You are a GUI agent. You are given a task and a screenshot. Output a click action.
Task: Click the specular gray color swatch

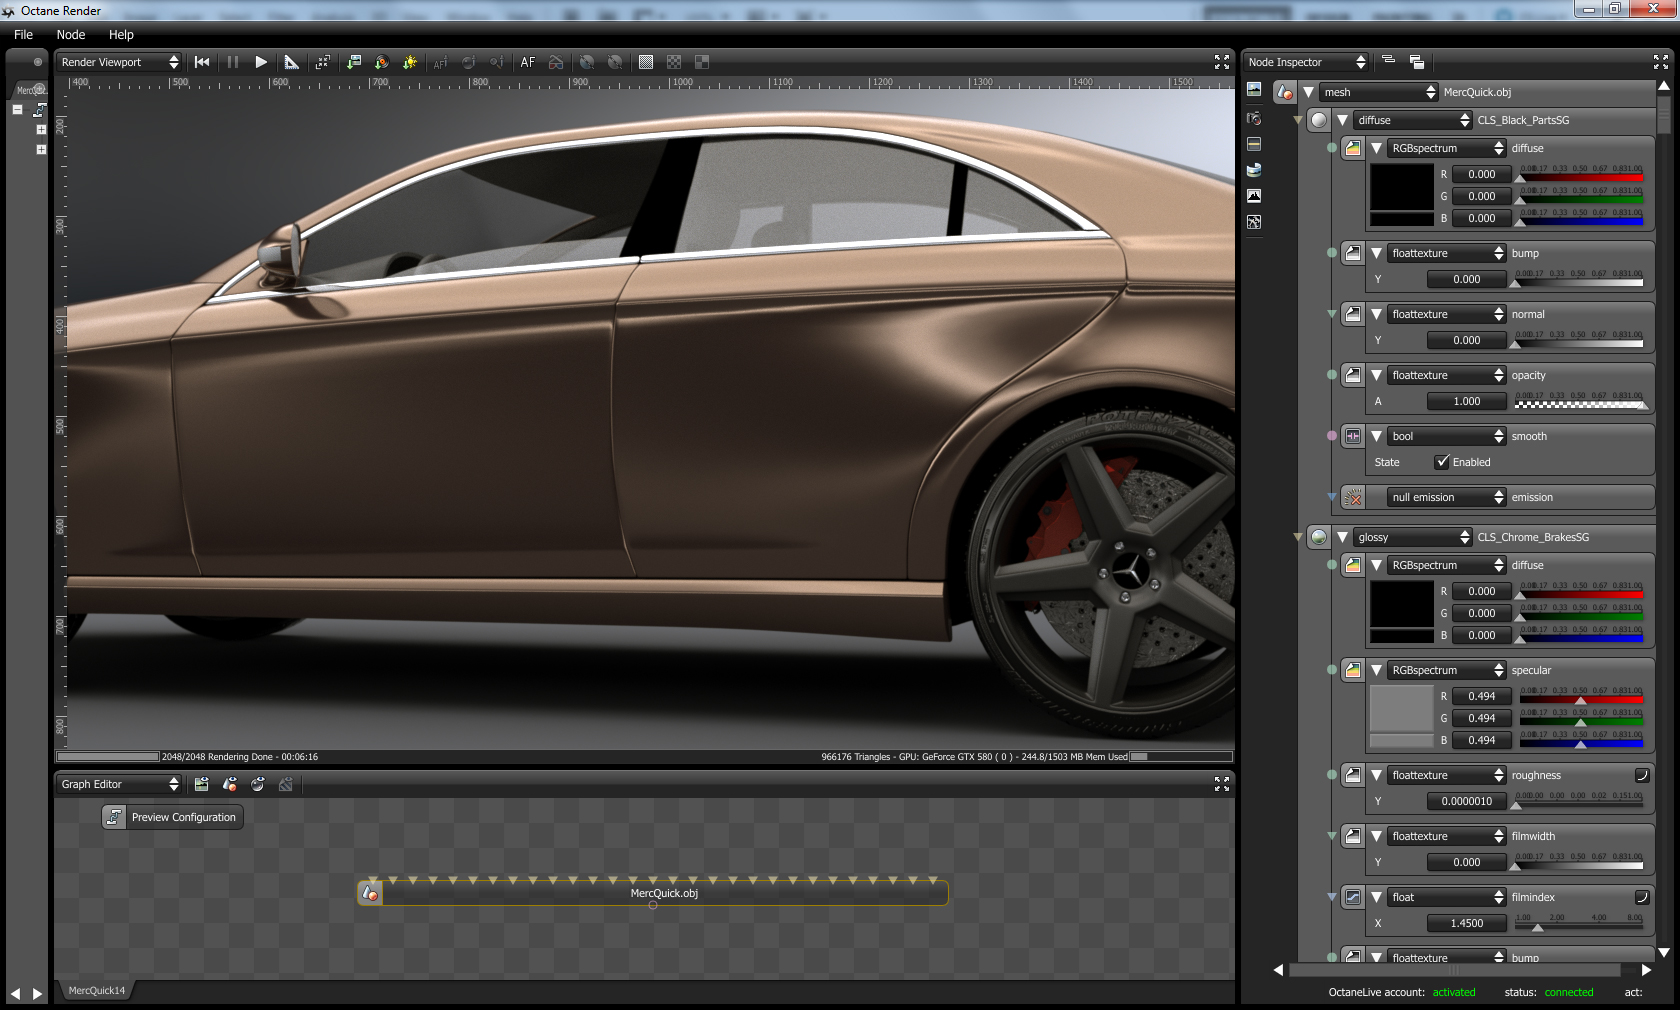pyautogui.click(x=1401, y=709)
